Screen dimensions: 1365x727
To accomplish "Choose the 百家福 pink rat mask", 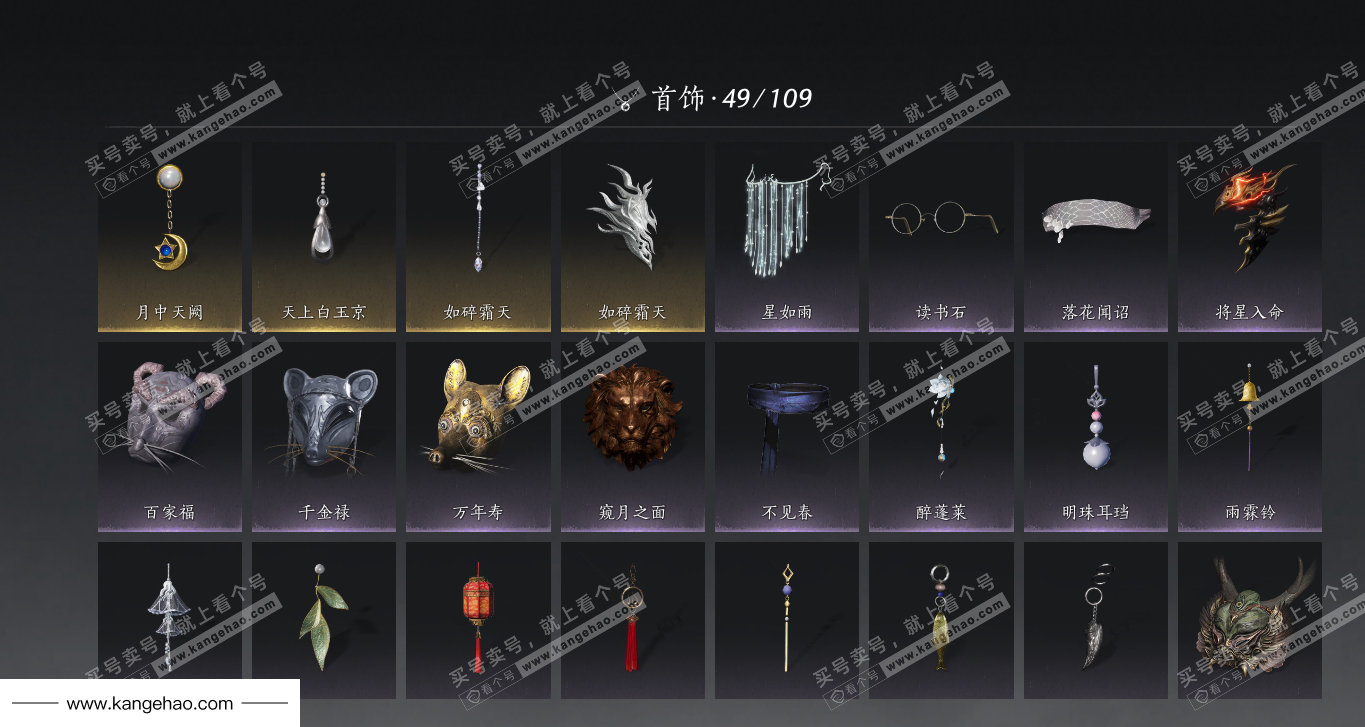I will [x=170, y=437].
